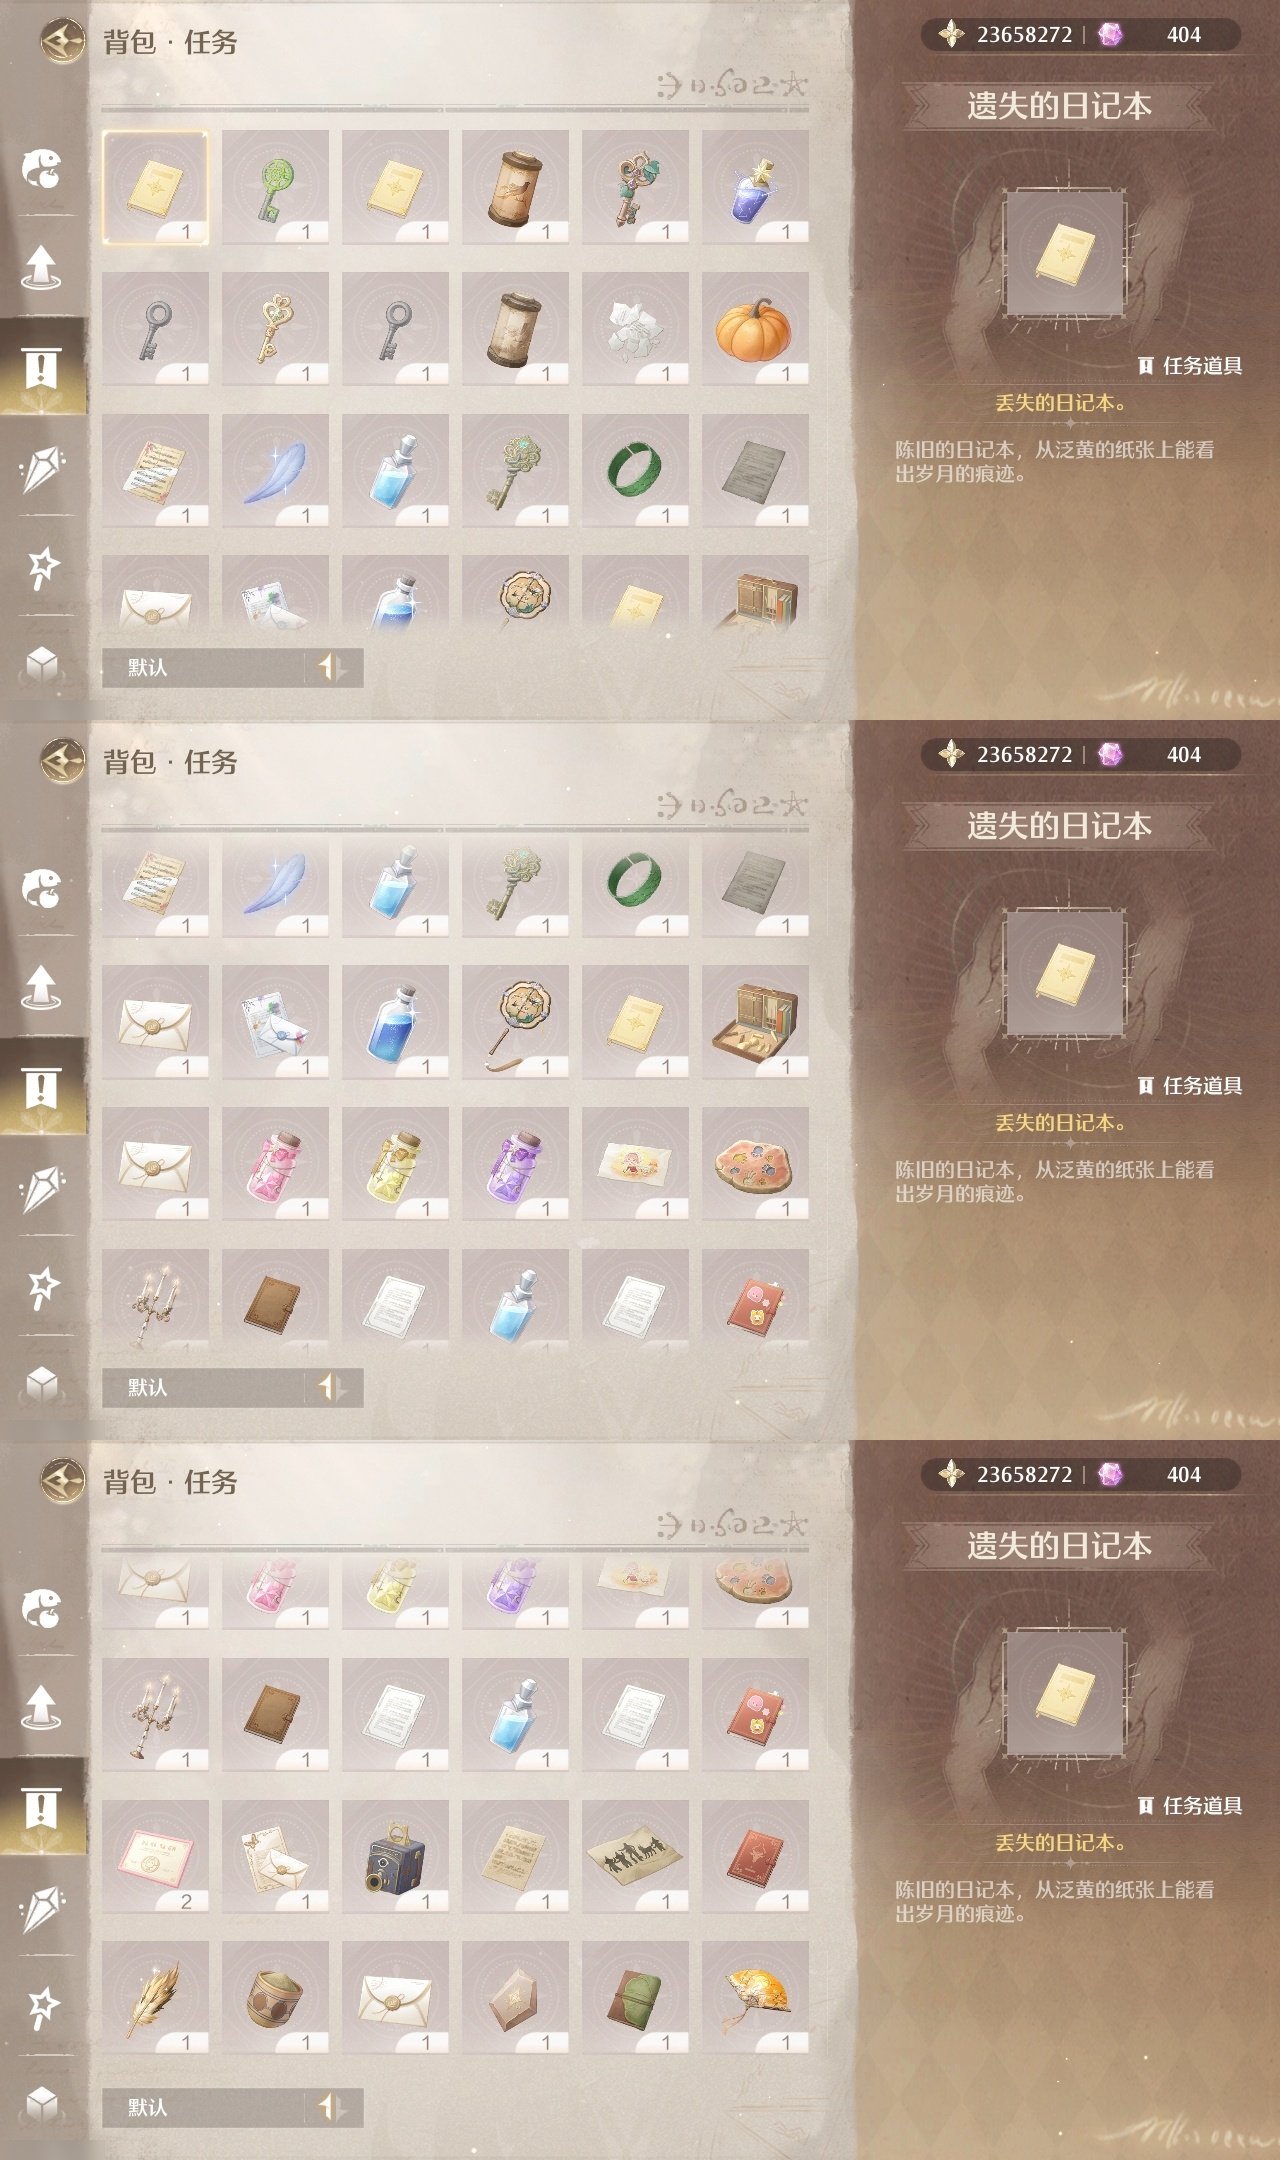Select the pale crystal shard item
Viewport: 1280px width, 2160px height.
[x=515, y=1997]
